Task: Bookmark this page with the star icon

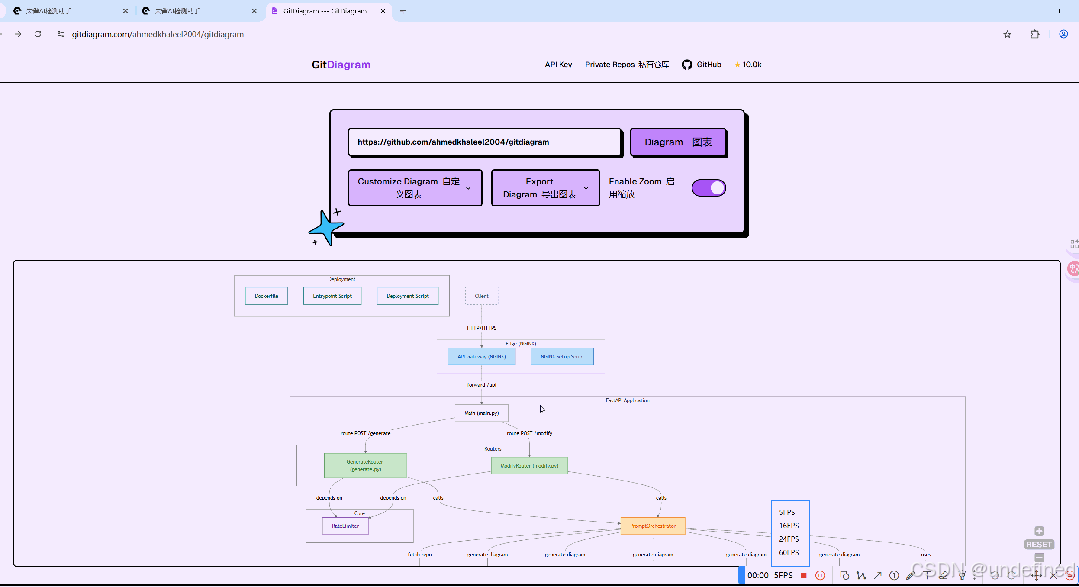Action: (1007, 34)
